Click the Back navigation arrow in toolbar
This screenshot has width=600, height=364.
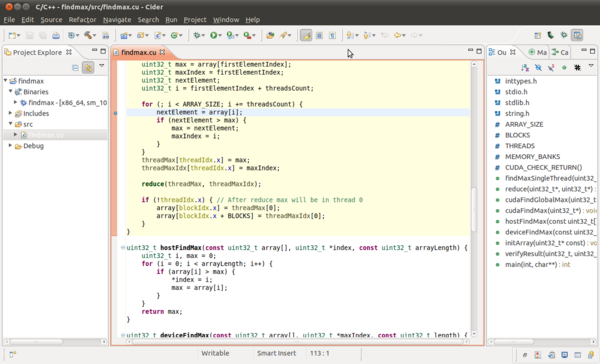pos(398,35)
